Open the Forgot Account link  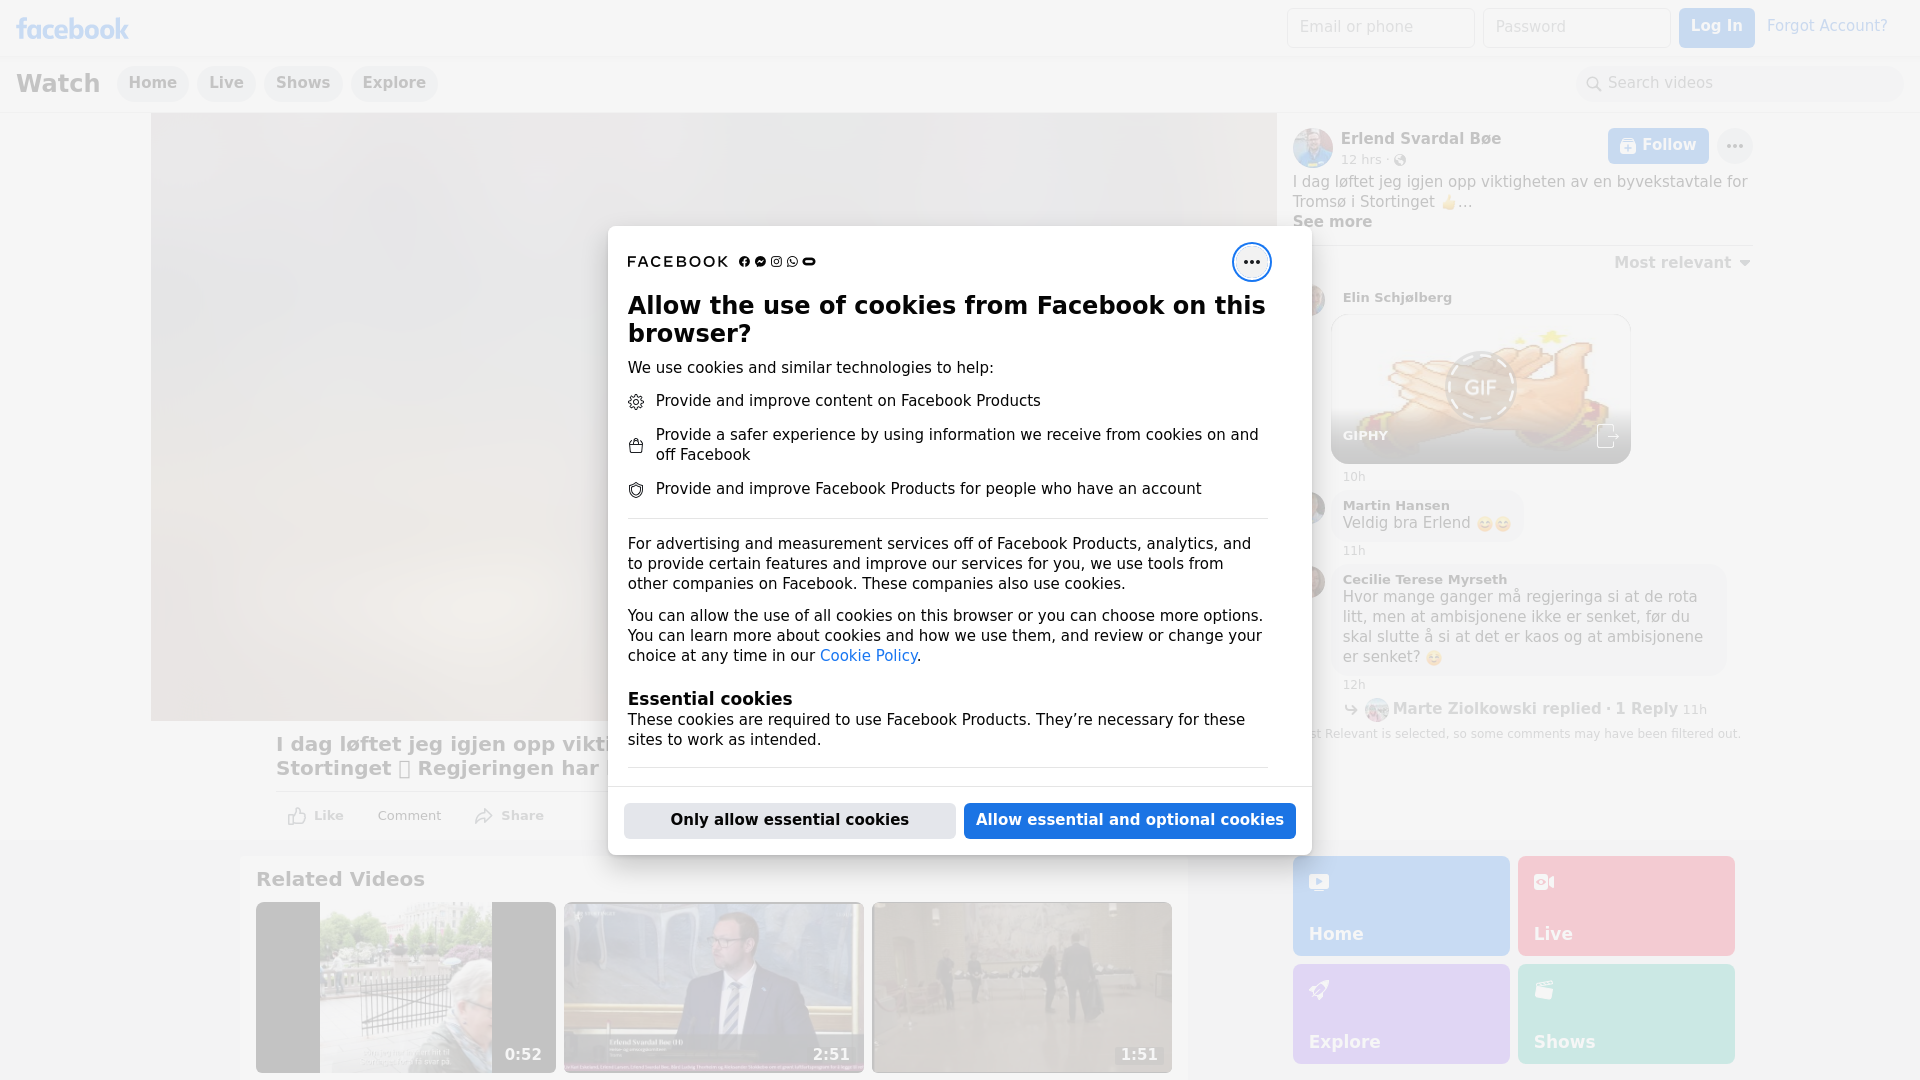[1826, 26]
